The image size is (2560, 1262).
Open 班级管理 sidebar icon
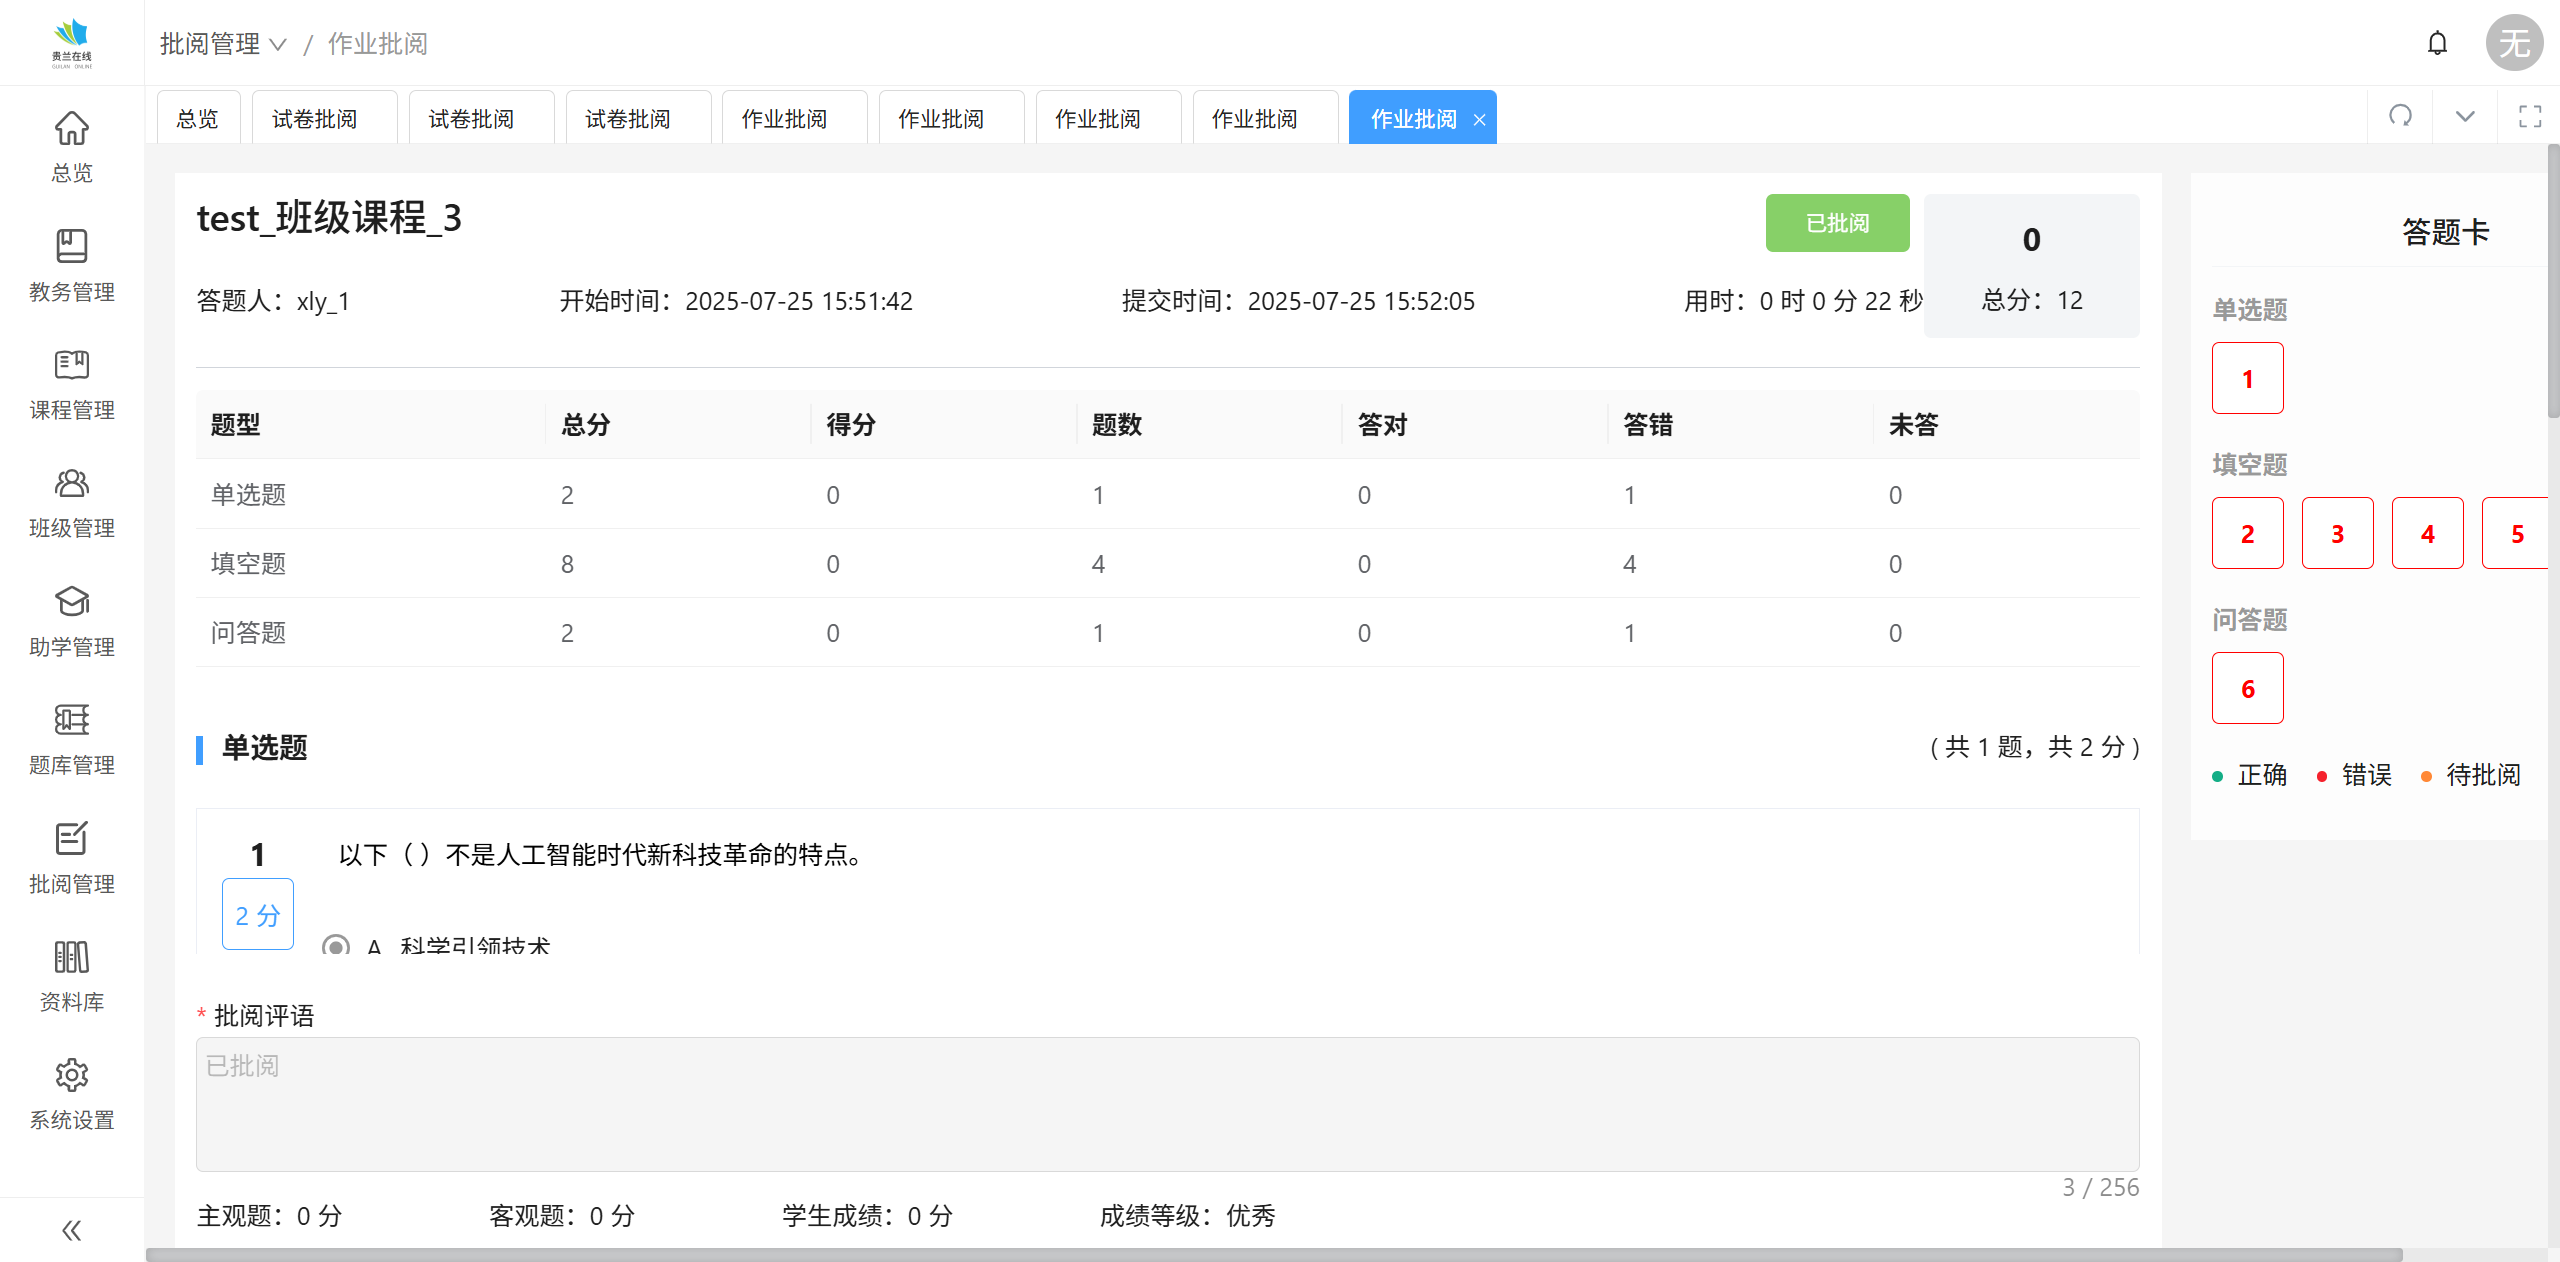(71, 484)
